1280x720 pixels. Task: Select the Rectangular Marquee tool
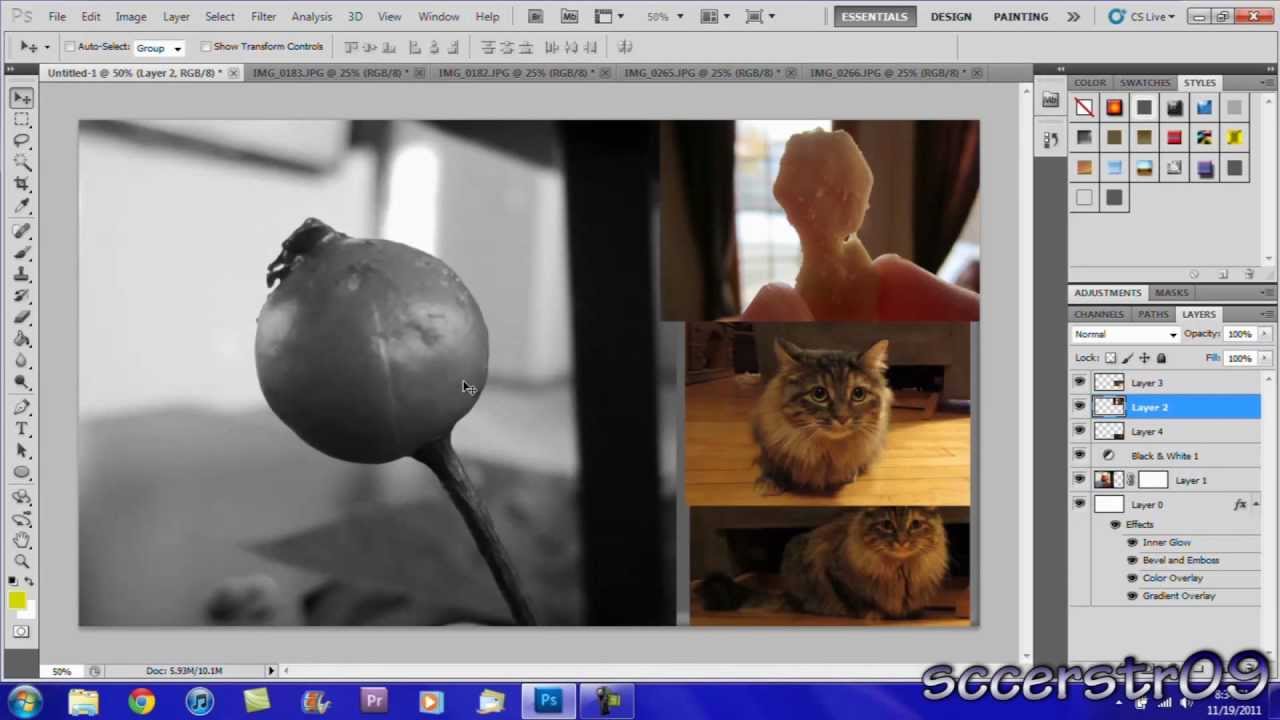coord(22,120)
